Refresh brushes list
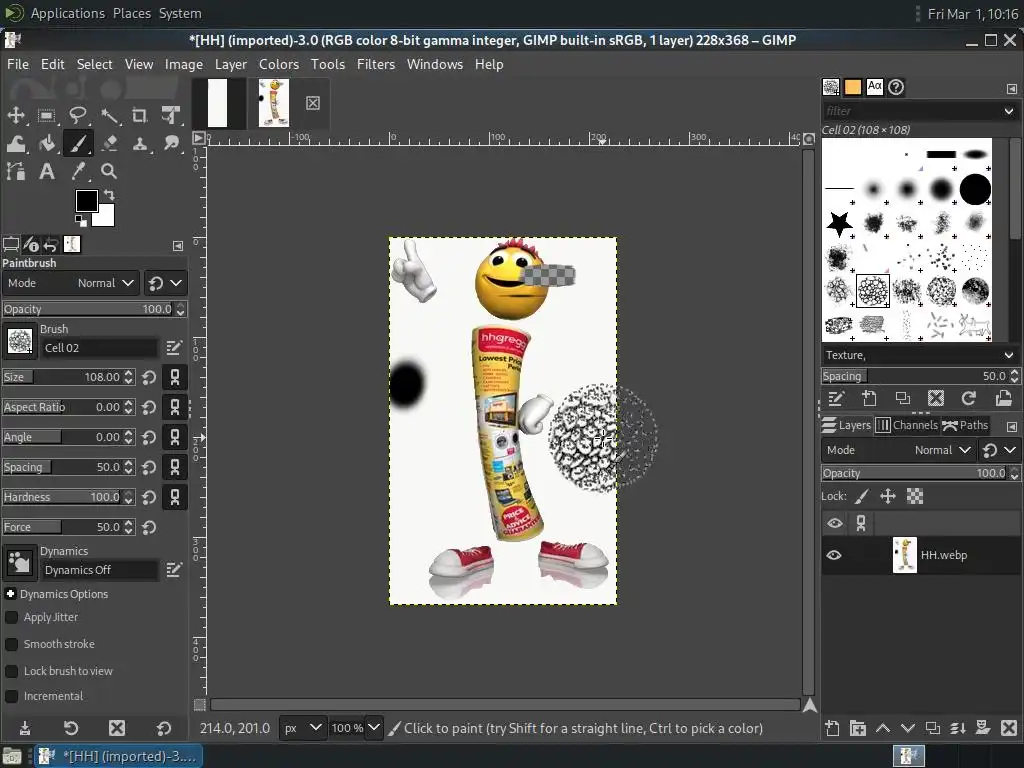This screenshot has height=768, width=1024. [969, 398]
